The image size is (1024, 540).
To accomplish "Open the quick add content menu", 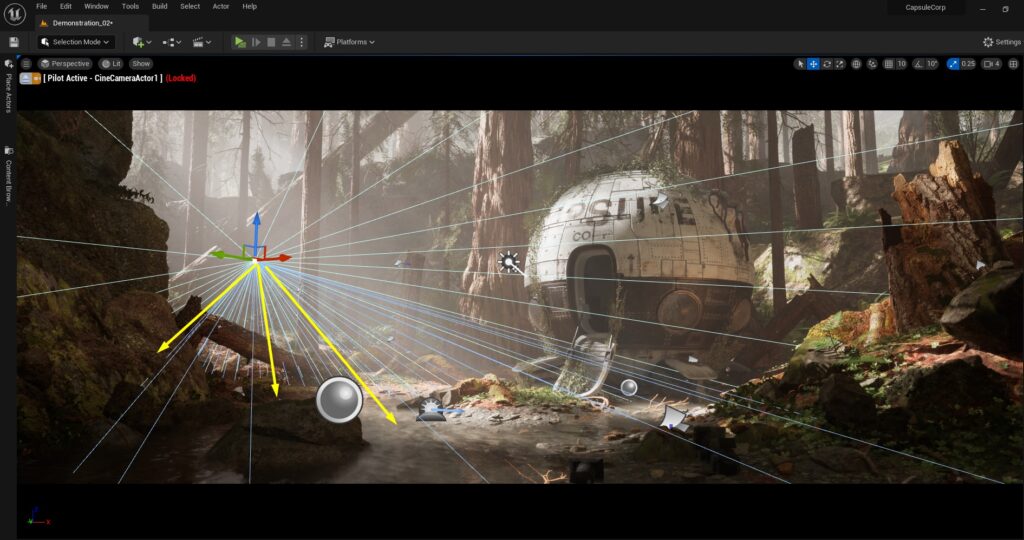I will point(142,42).
